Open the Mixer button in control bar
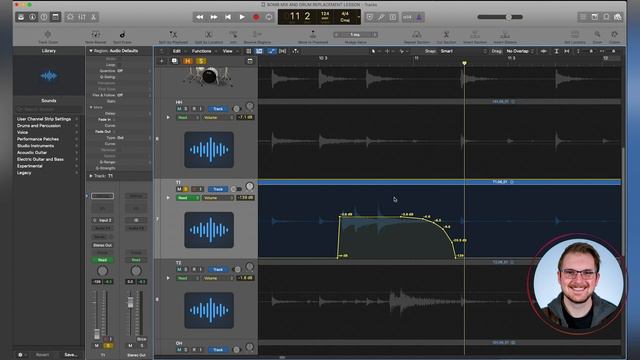Image resolution: width=640 pixels, height=360 pixels. [82, 17]
